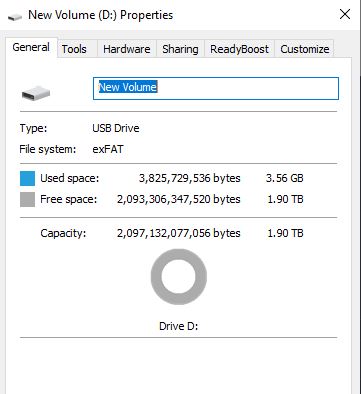
Task: Click the Capacity bytes value
Action: click(179, 233)
